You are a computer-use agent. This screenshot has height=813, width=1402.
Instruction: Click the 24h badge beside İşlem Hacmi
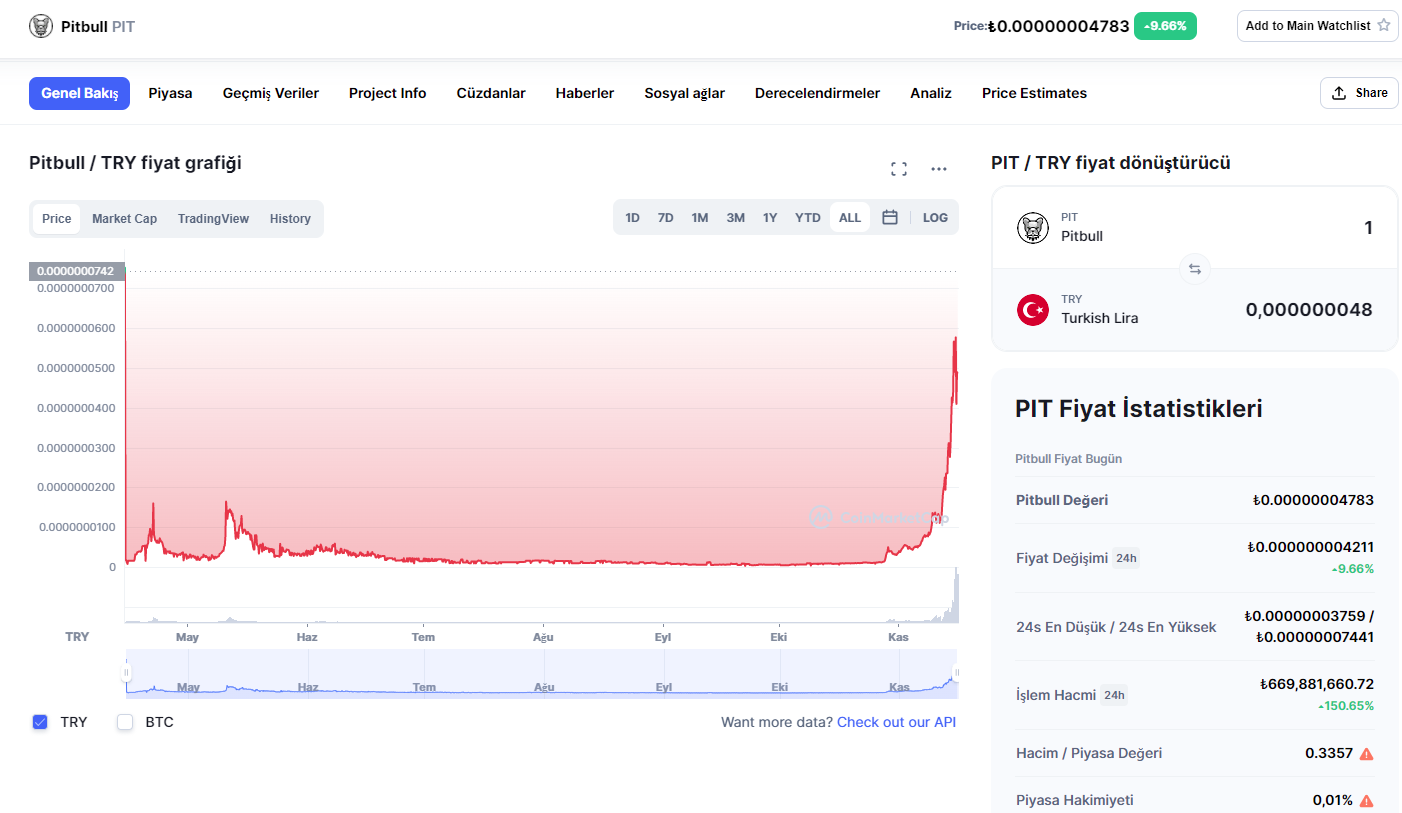[x=1114, y=695]
